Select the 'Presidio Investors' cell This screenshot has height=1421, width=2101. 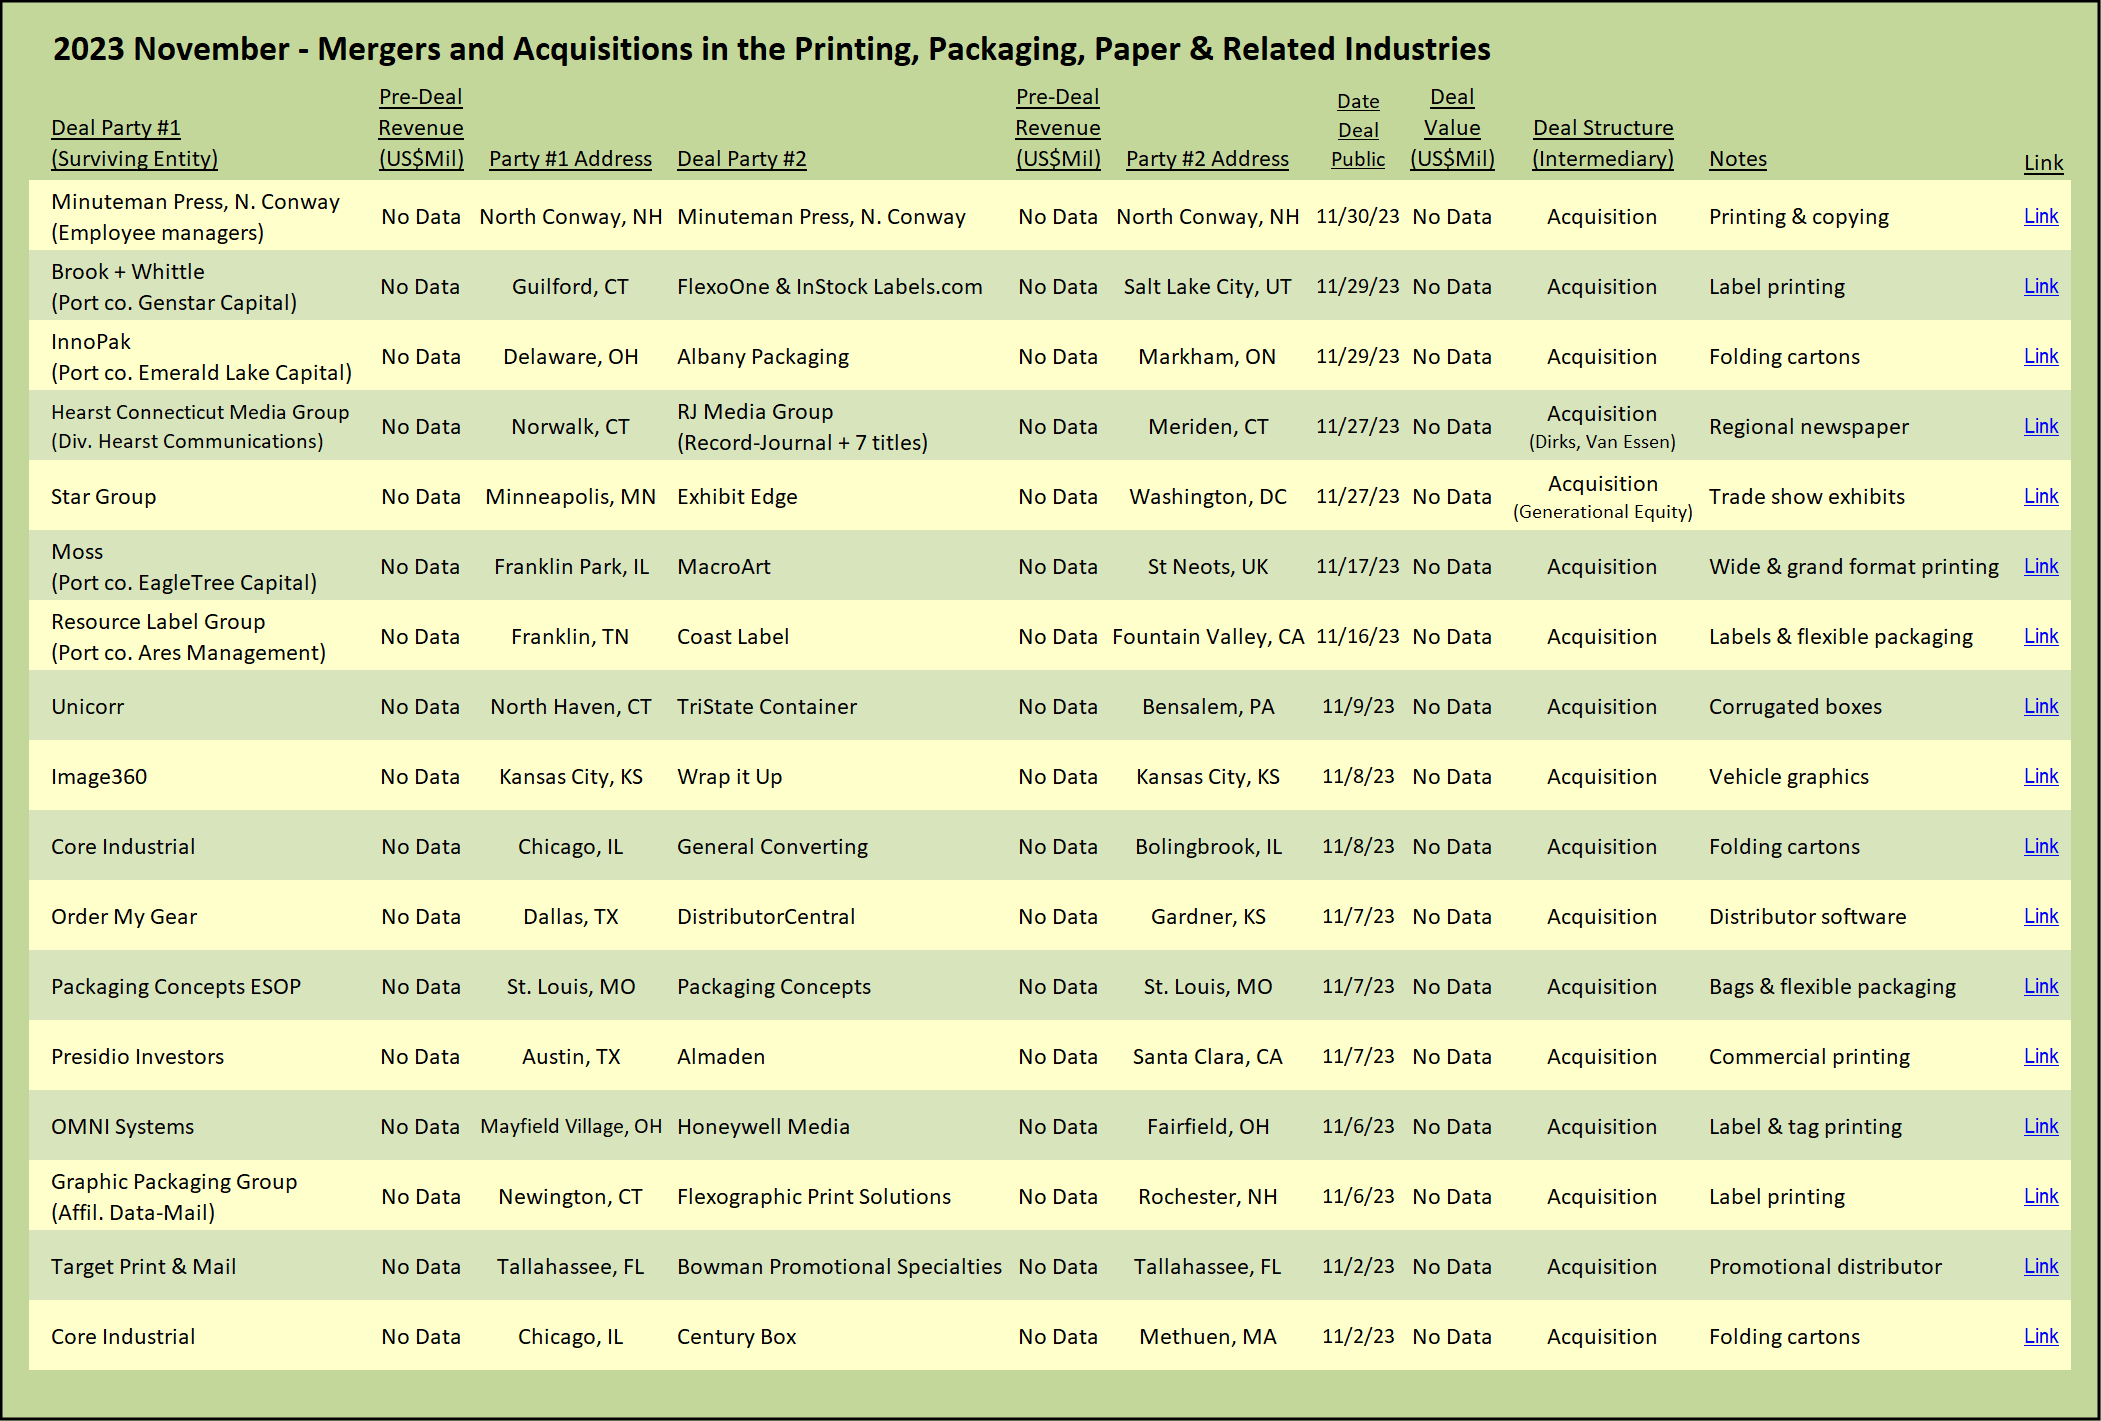137,1057
